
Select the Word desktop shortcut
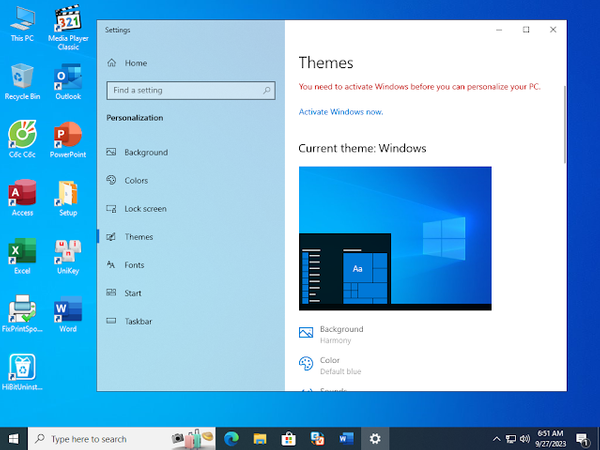coord(68,314)
